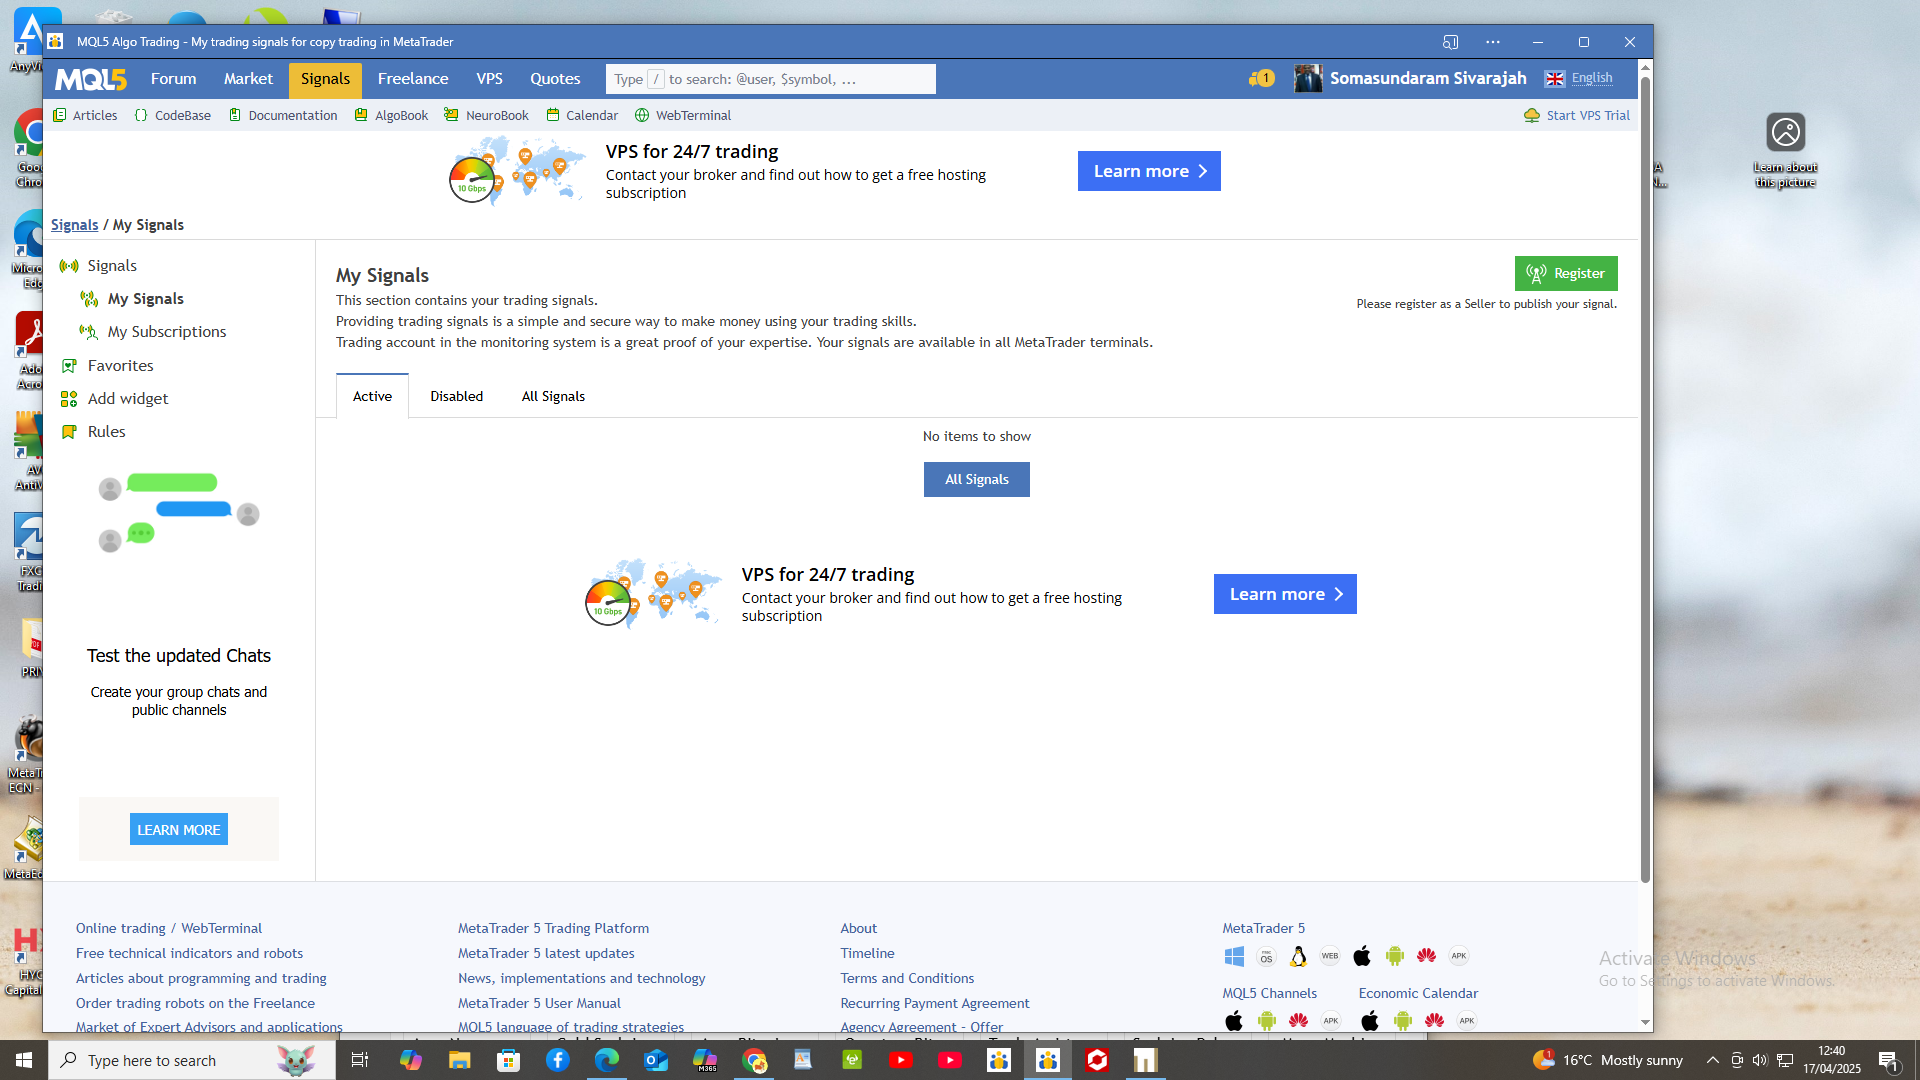Open the app window more options icon
This screenshot has height=1080, width=1920.
(x=1492, y=42)
